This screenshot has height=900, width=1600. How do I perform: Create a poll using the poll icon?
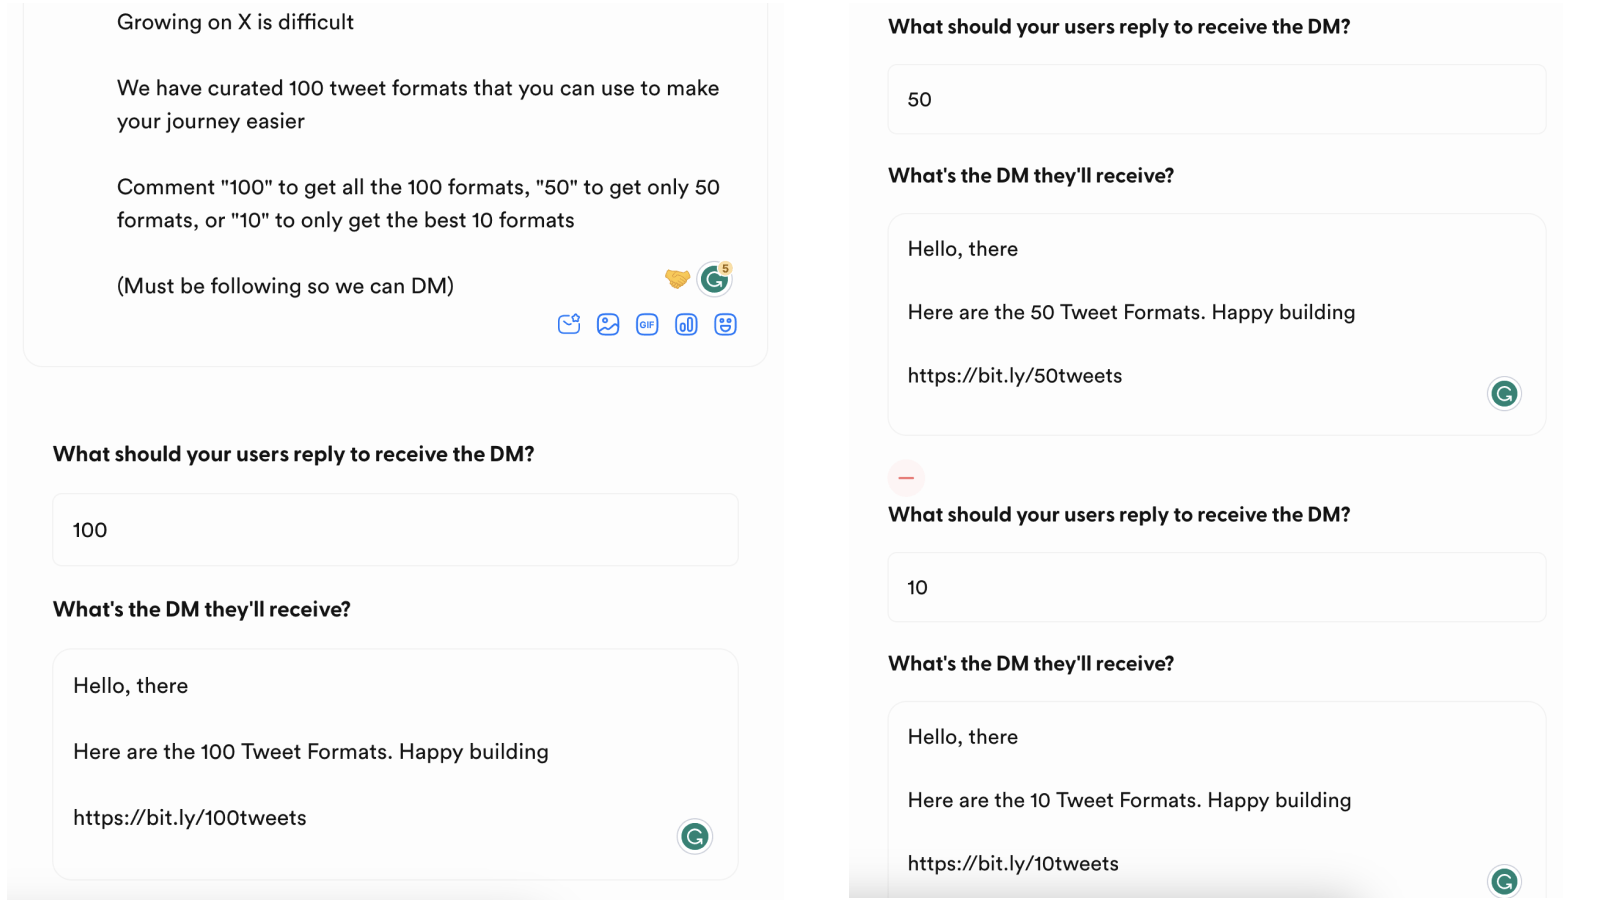686,324
